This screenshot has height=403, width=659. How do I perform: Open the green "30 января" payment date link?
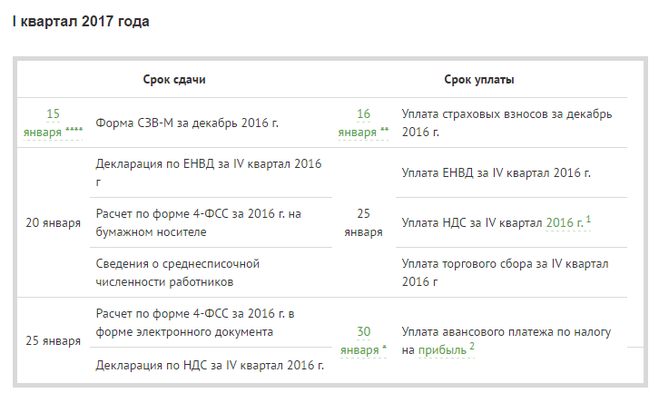[363, 340]
